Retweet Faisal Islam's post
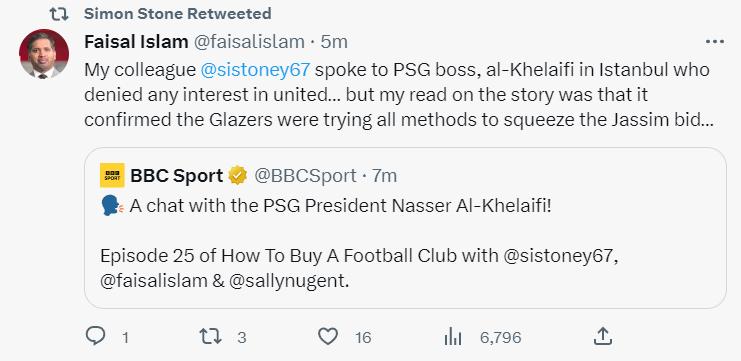Viewport: 741px width, 361px height. [210, 337]
